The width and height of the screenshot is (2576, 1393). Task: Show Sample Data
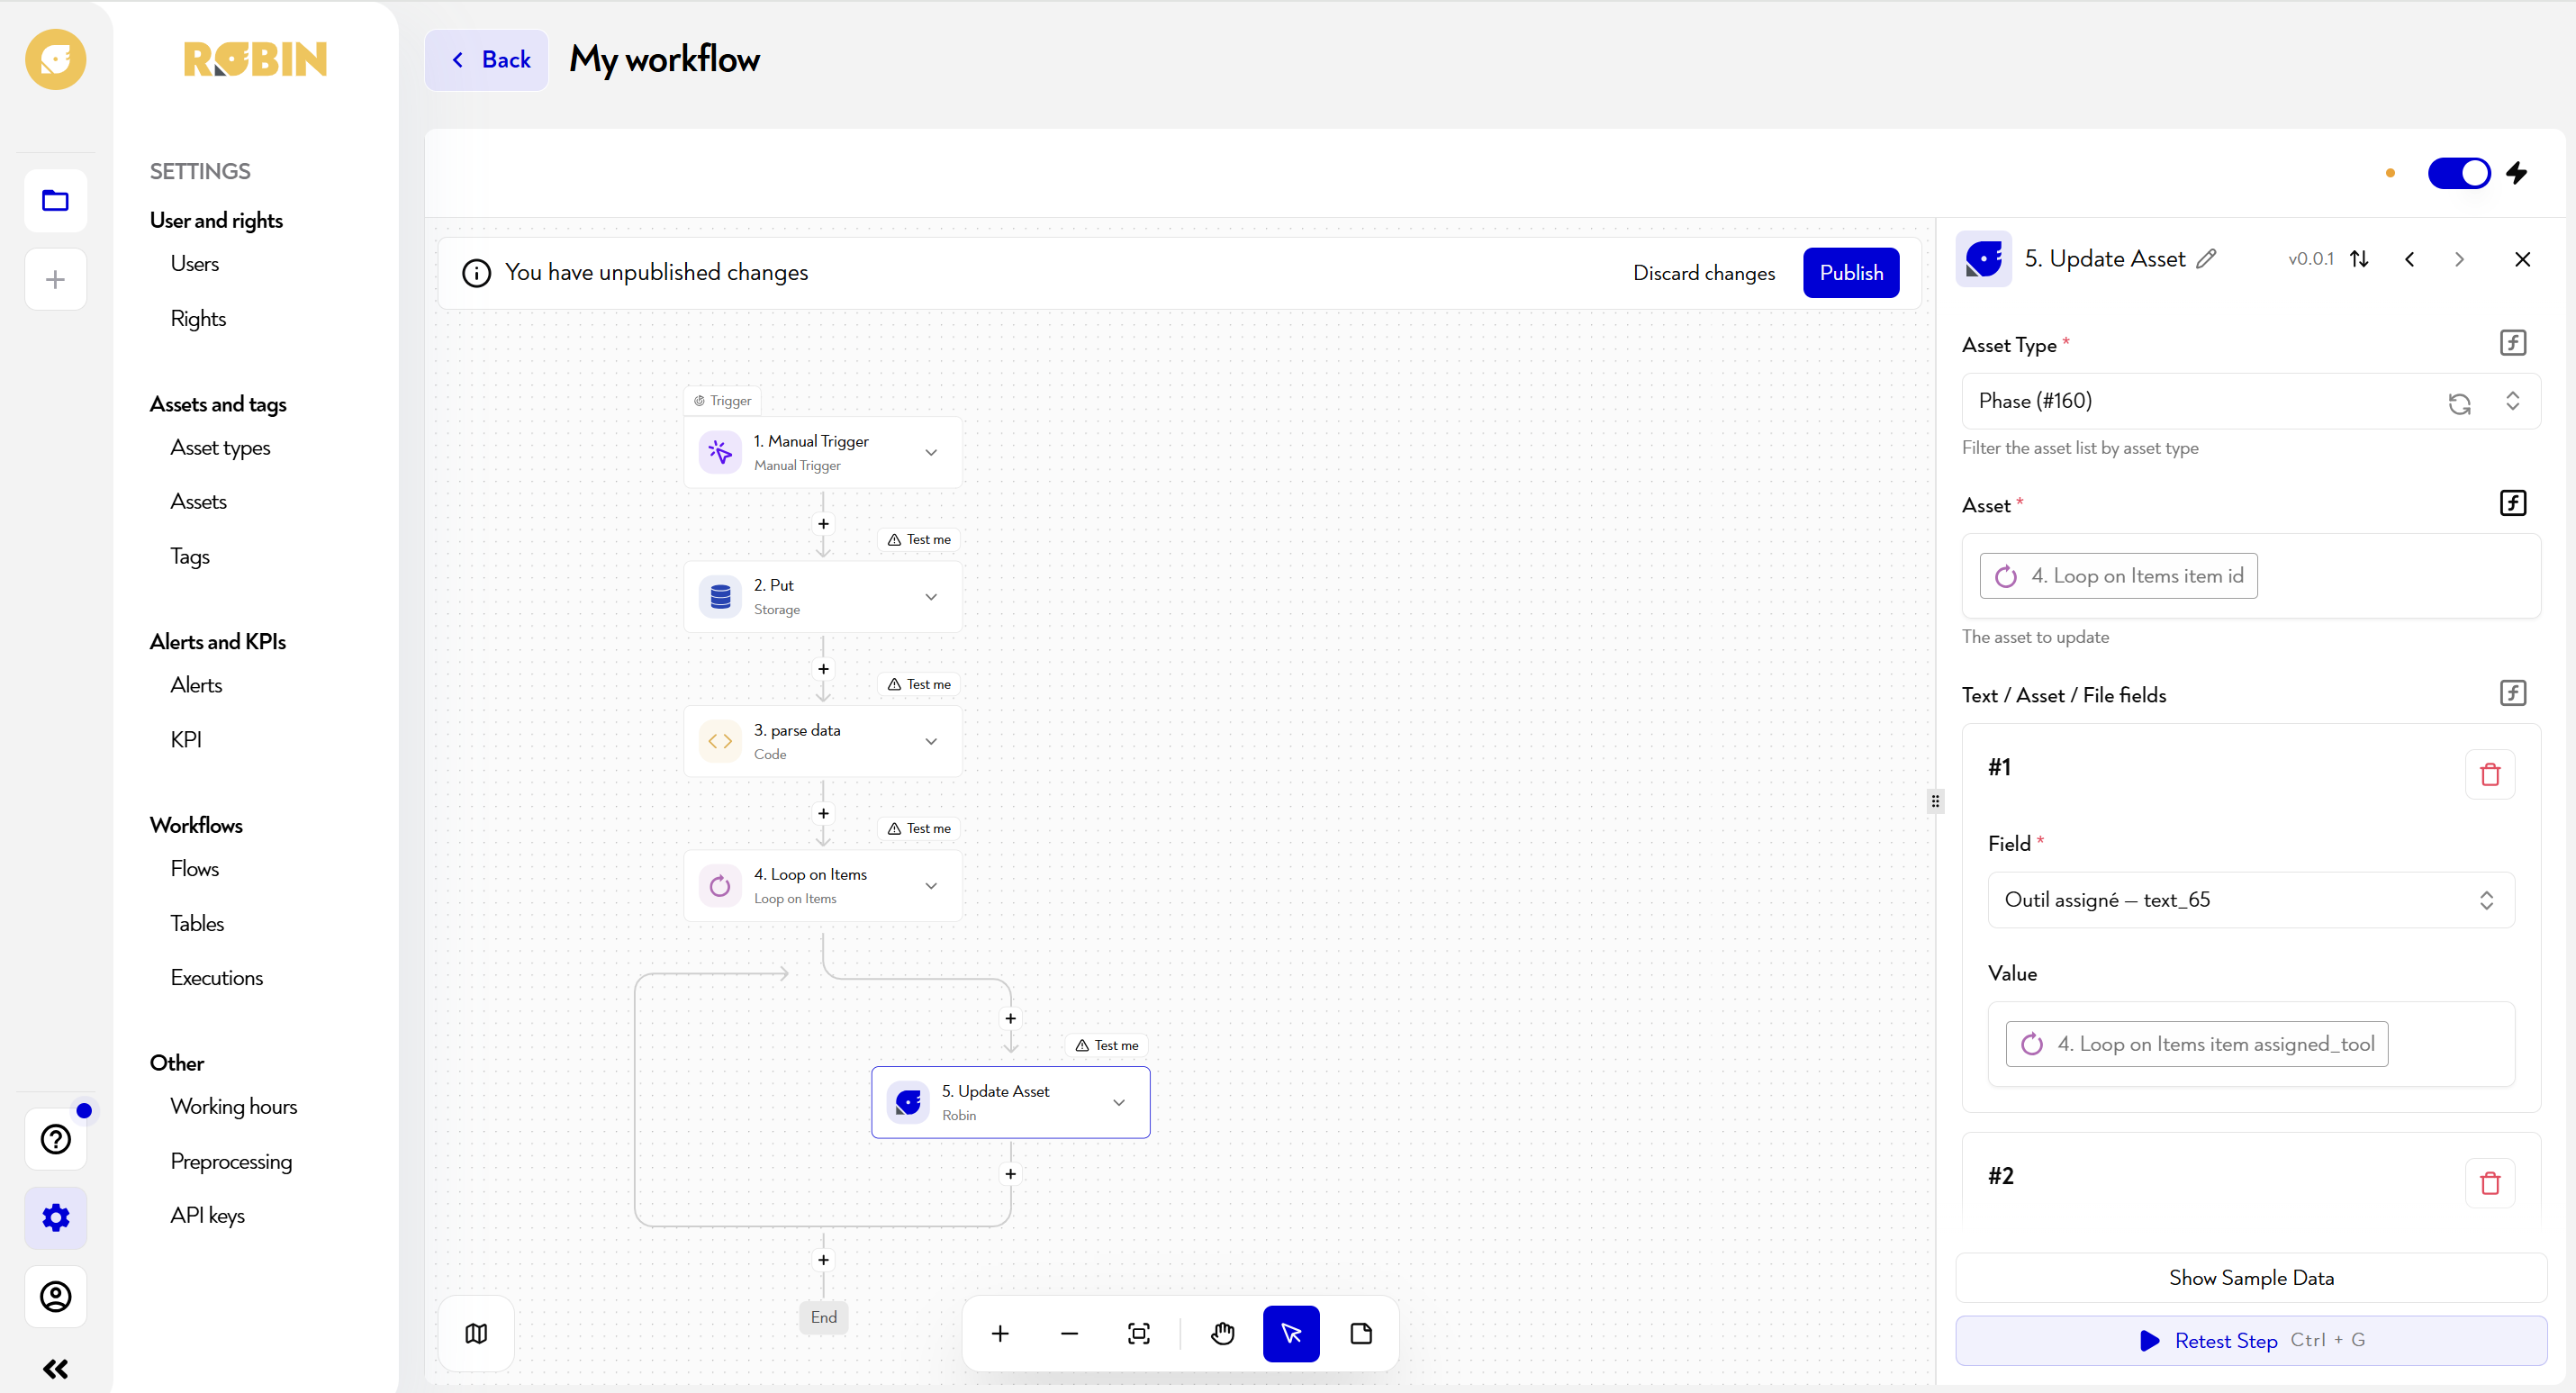click(x=2251, y=1278)
